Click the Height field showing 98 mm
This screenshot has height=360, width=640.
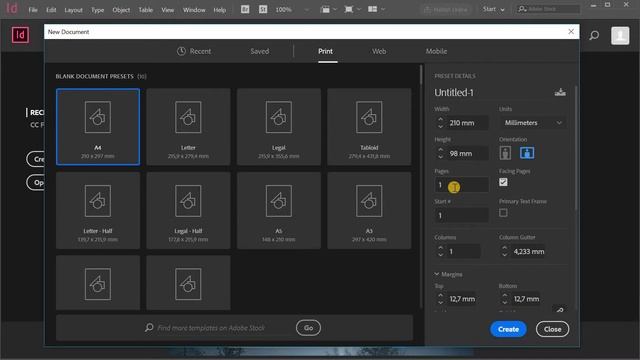tap(468, 153)
